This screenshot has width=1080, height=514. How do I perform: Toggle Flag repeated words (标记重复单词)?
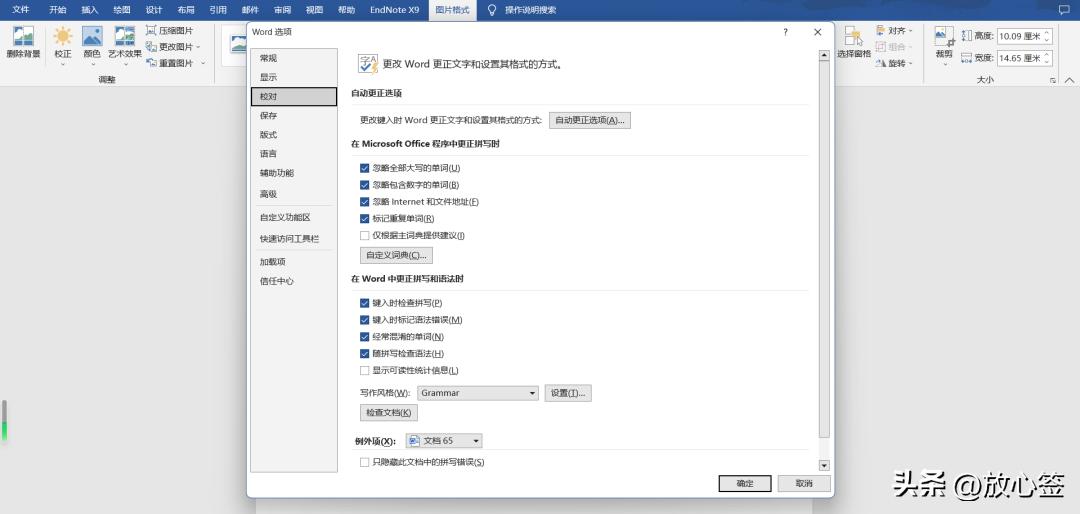(x=364, y=218)
